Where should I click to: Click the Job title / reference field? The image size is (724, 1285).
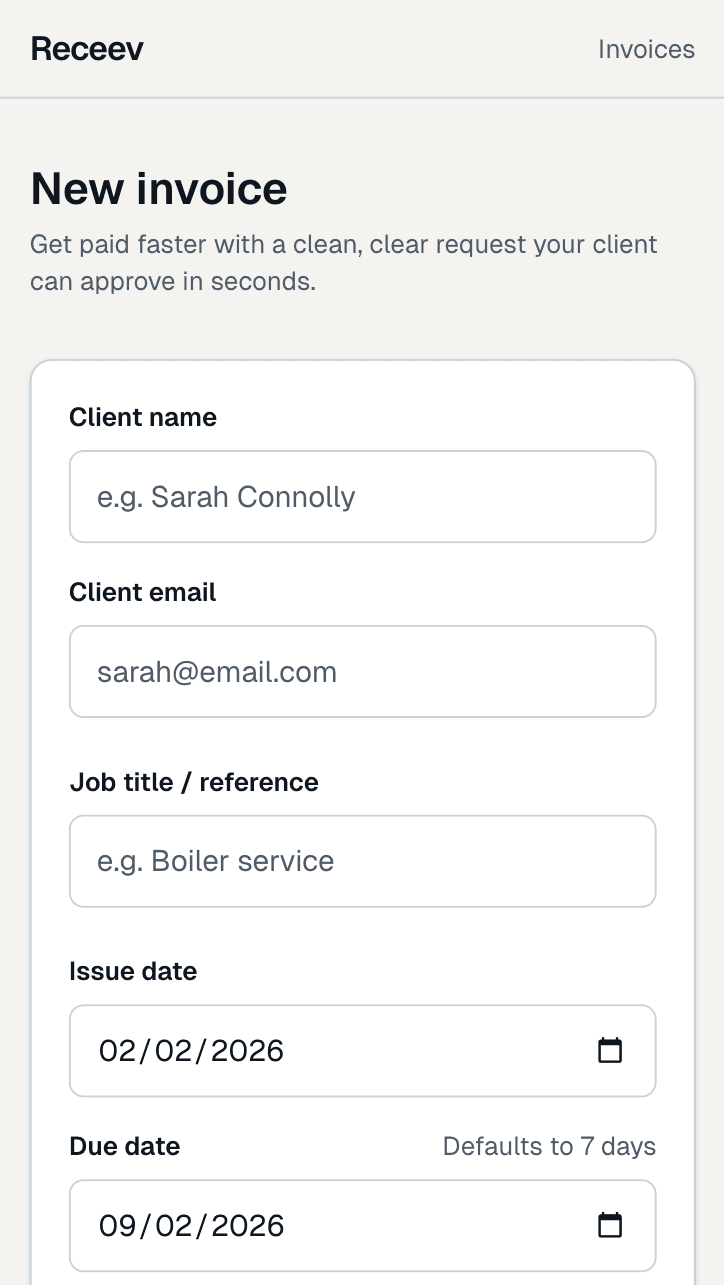click(362, 861)
